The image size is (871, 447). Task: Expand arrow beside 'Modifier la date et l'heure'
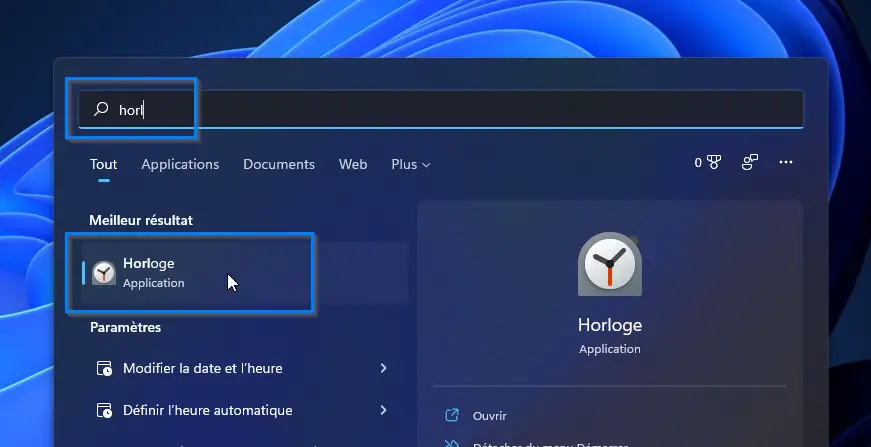[383, 368]
